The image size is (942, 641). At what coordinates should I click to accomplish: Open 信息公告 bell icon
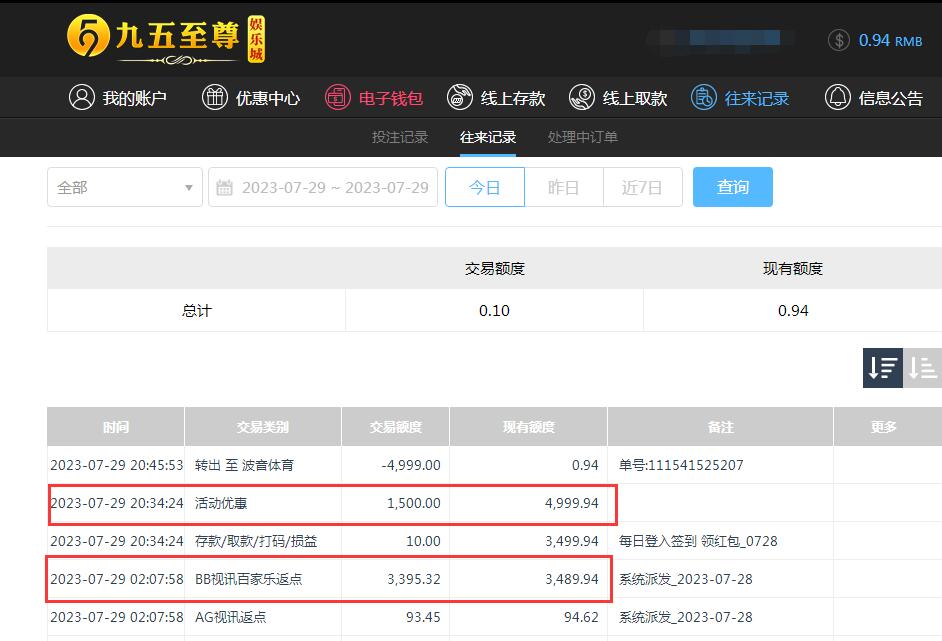837,97
